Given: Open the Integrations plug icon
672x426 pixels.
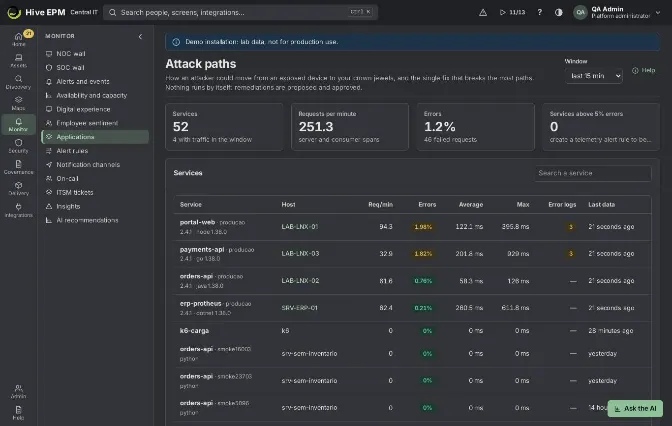Looking at the screenshot, I should coord(18,210).
